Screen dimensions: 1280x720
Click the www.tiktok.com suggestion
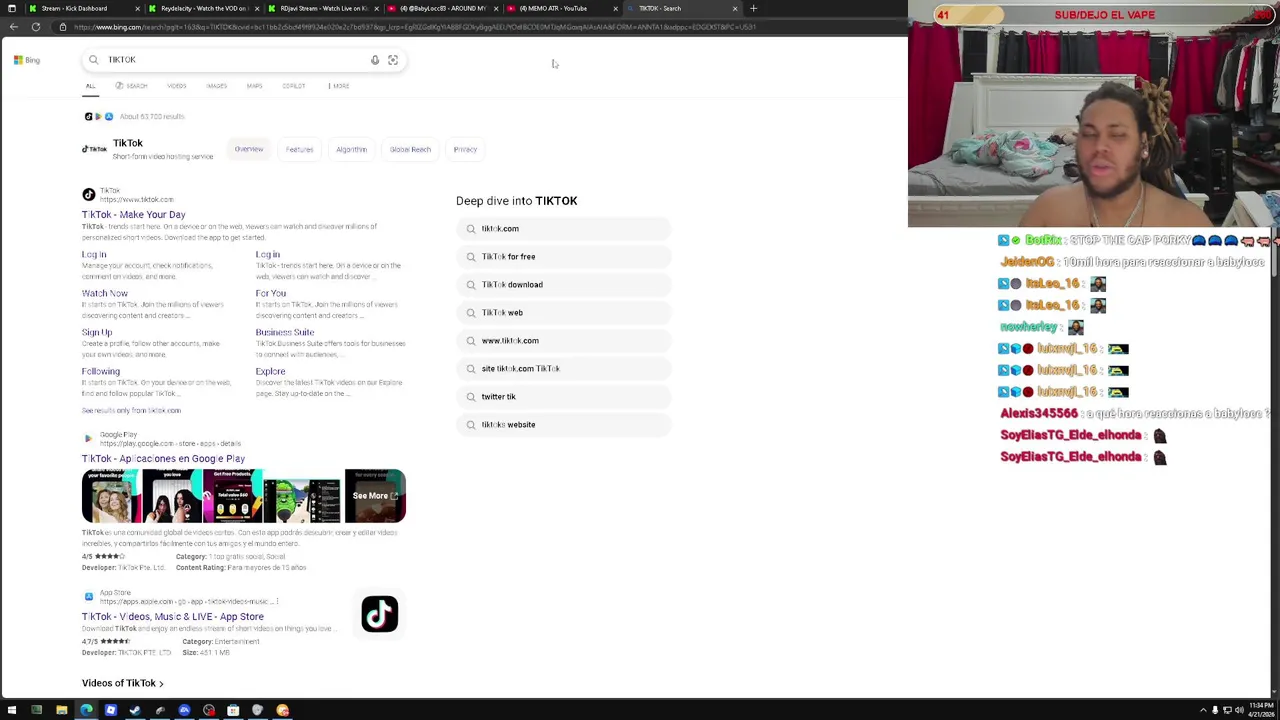tap(563, 341)
